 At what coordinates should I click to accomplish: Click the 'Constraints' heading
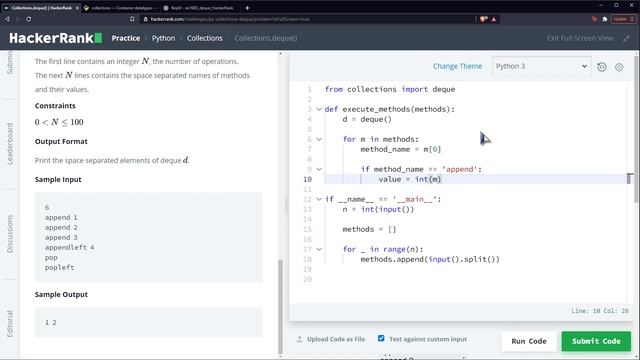[55, 106]
